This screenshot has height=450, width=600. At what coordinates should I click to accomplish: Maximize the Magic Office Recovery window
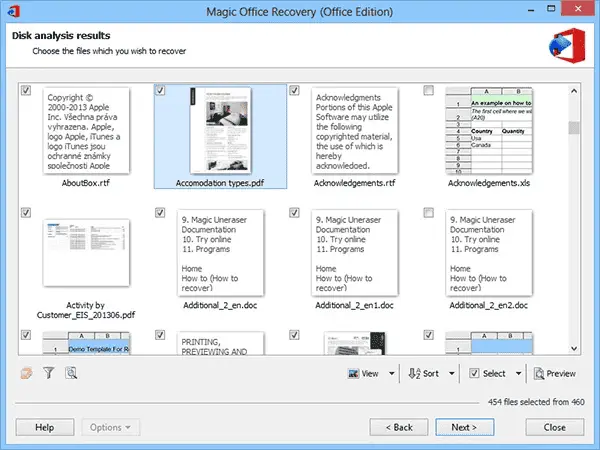551,10
